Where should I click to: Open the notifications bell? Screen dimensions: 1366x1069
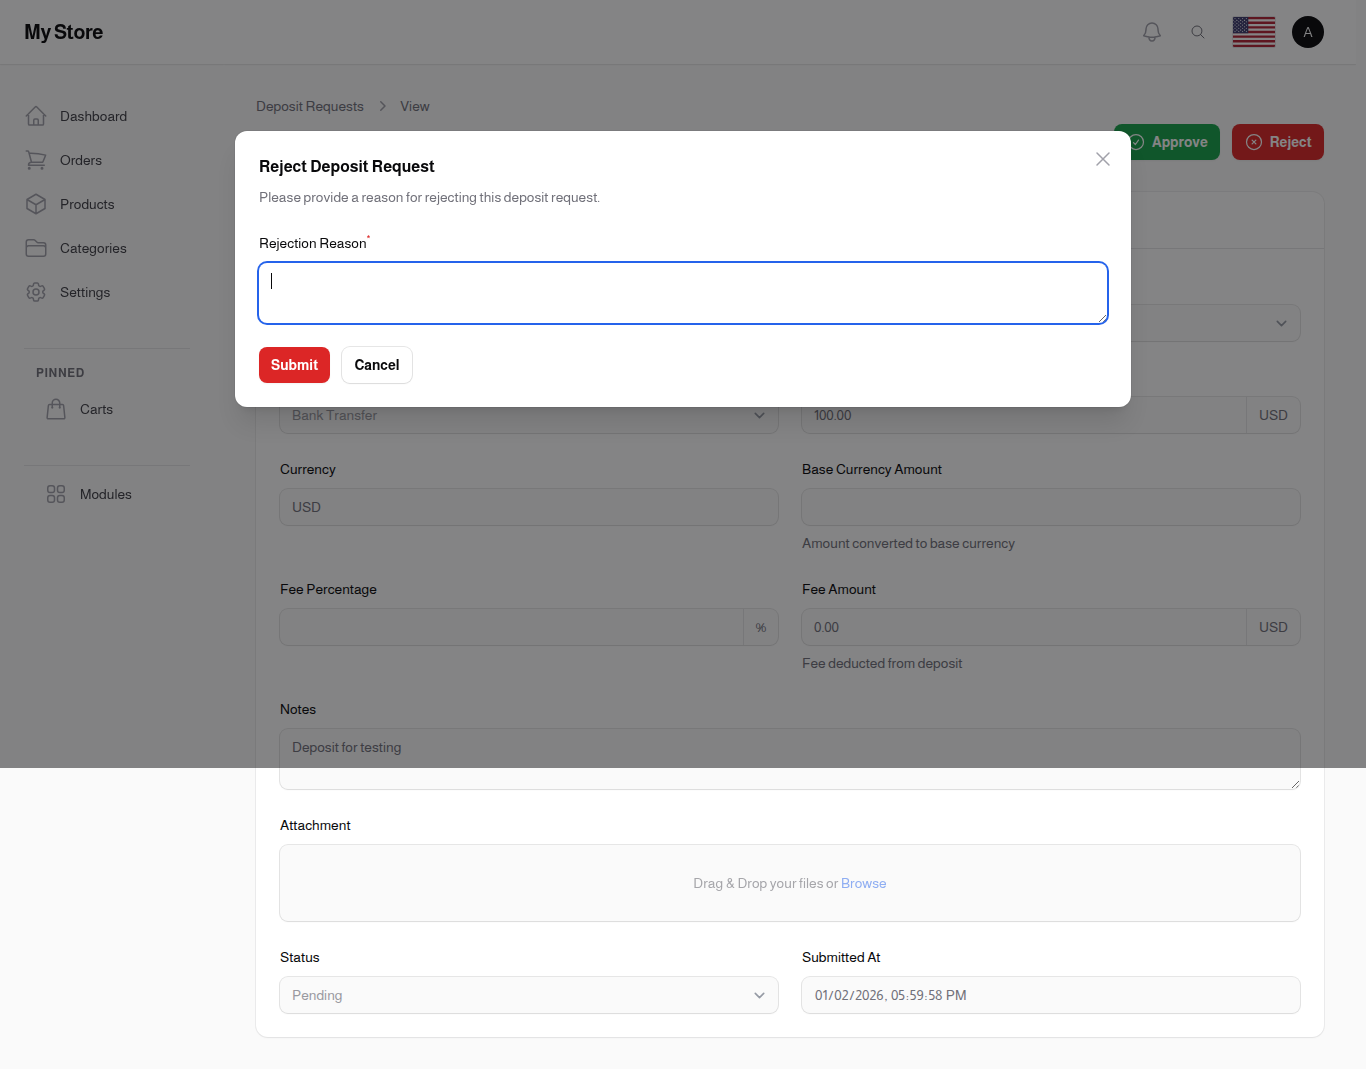(1151, 31)
